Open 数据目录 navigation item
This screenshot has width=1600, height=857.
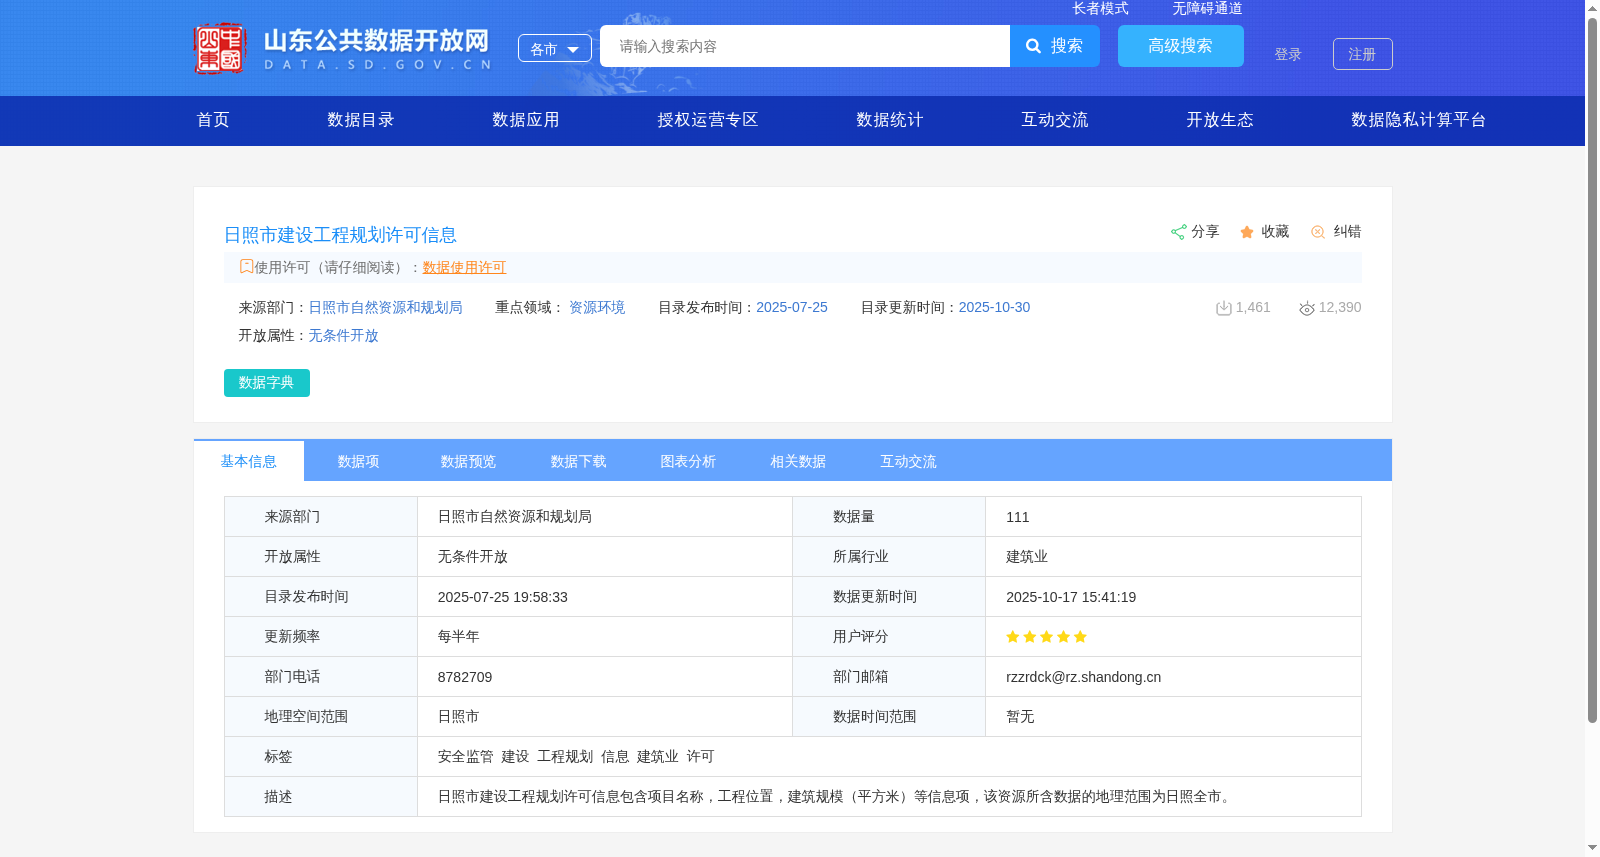point(361,120)
